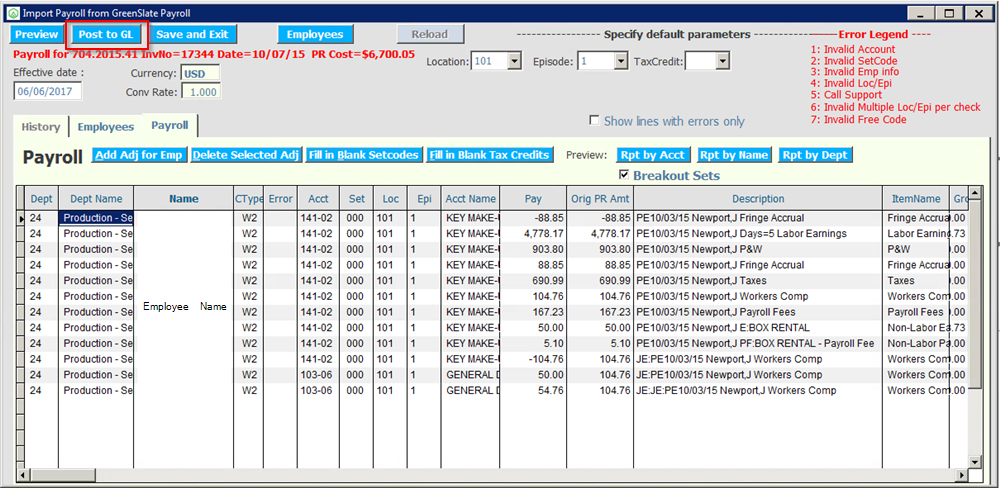The height and width of the screenshot is (488, 1000).
Task: Uncheck the Breakout Sets checkbox
Action: tap(624, 175)
